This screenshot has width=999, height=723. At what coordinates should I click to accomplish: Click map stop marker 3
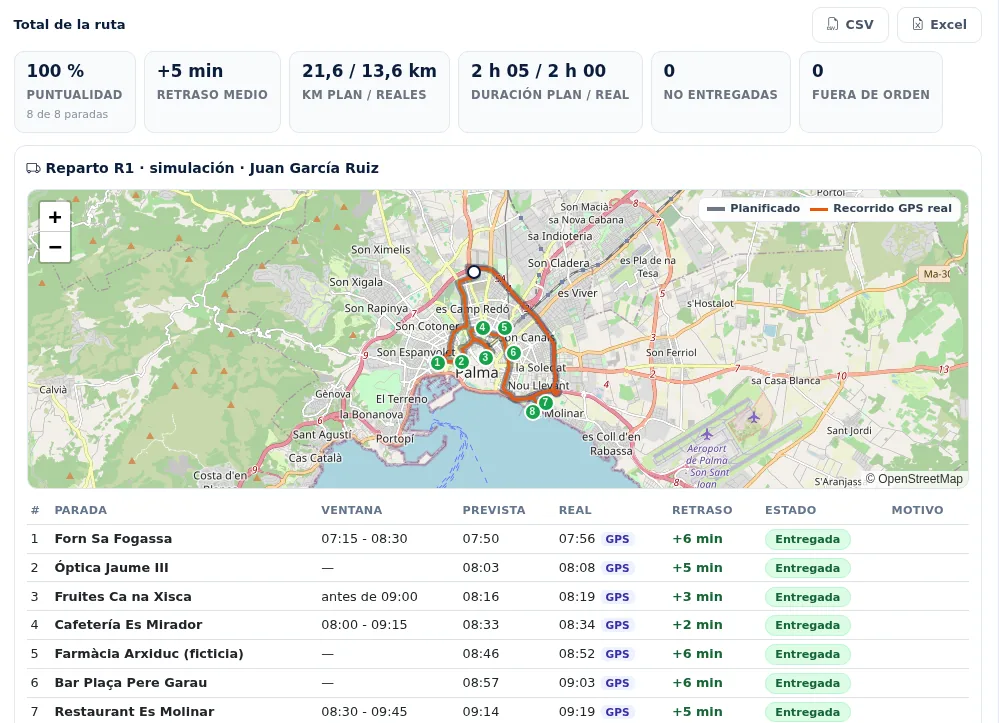pyautogui.click(x=485, y=357)
